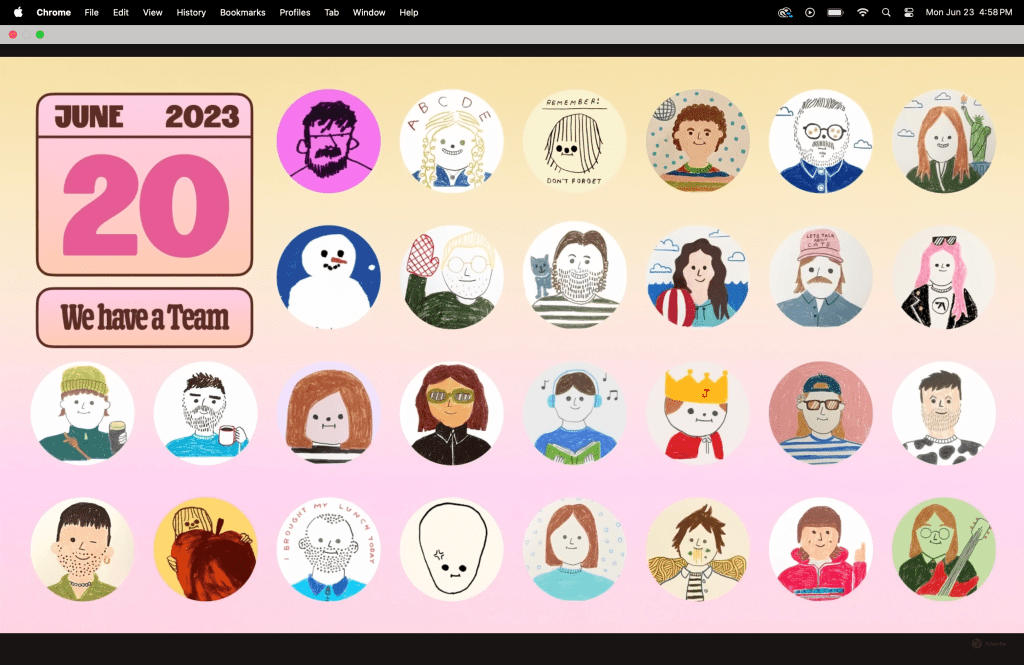Click the 'We have a Team' banner

[144, 318]
